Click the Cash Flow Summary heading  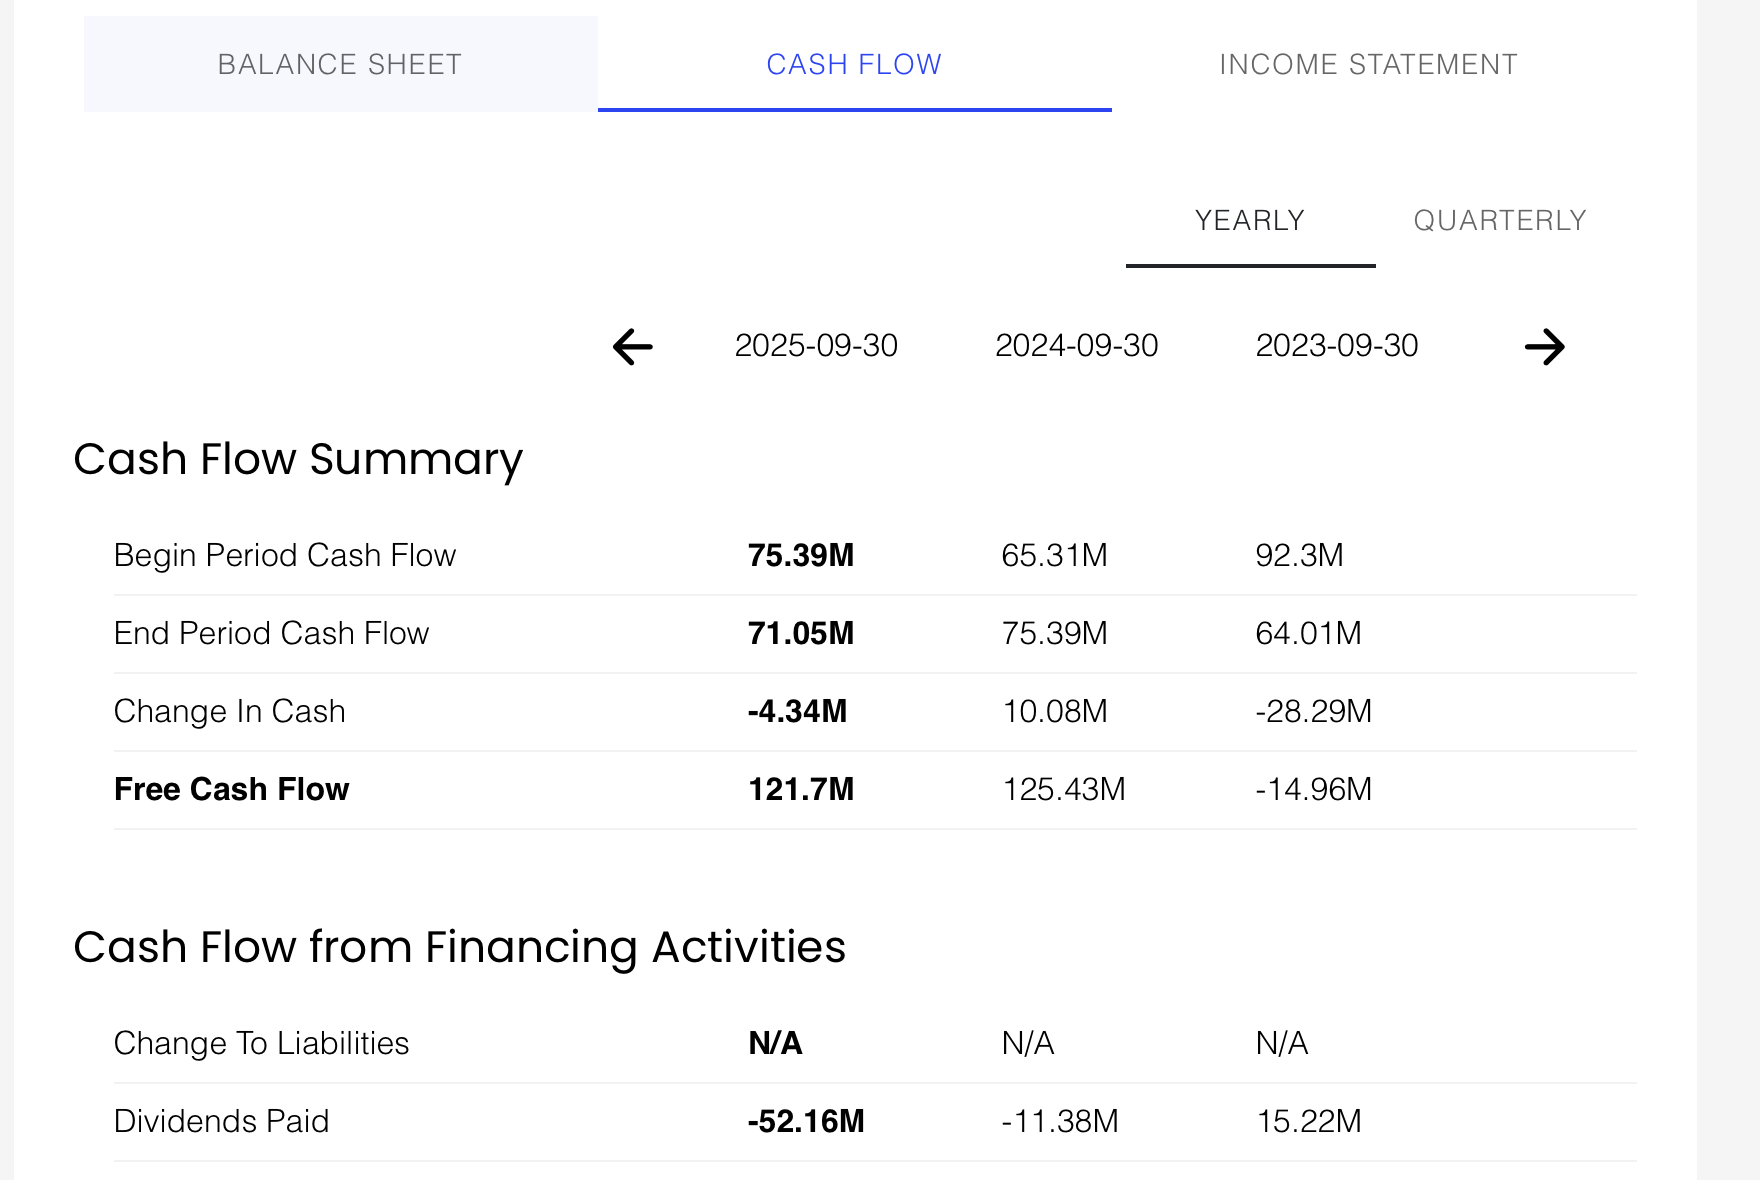(298, 459)
